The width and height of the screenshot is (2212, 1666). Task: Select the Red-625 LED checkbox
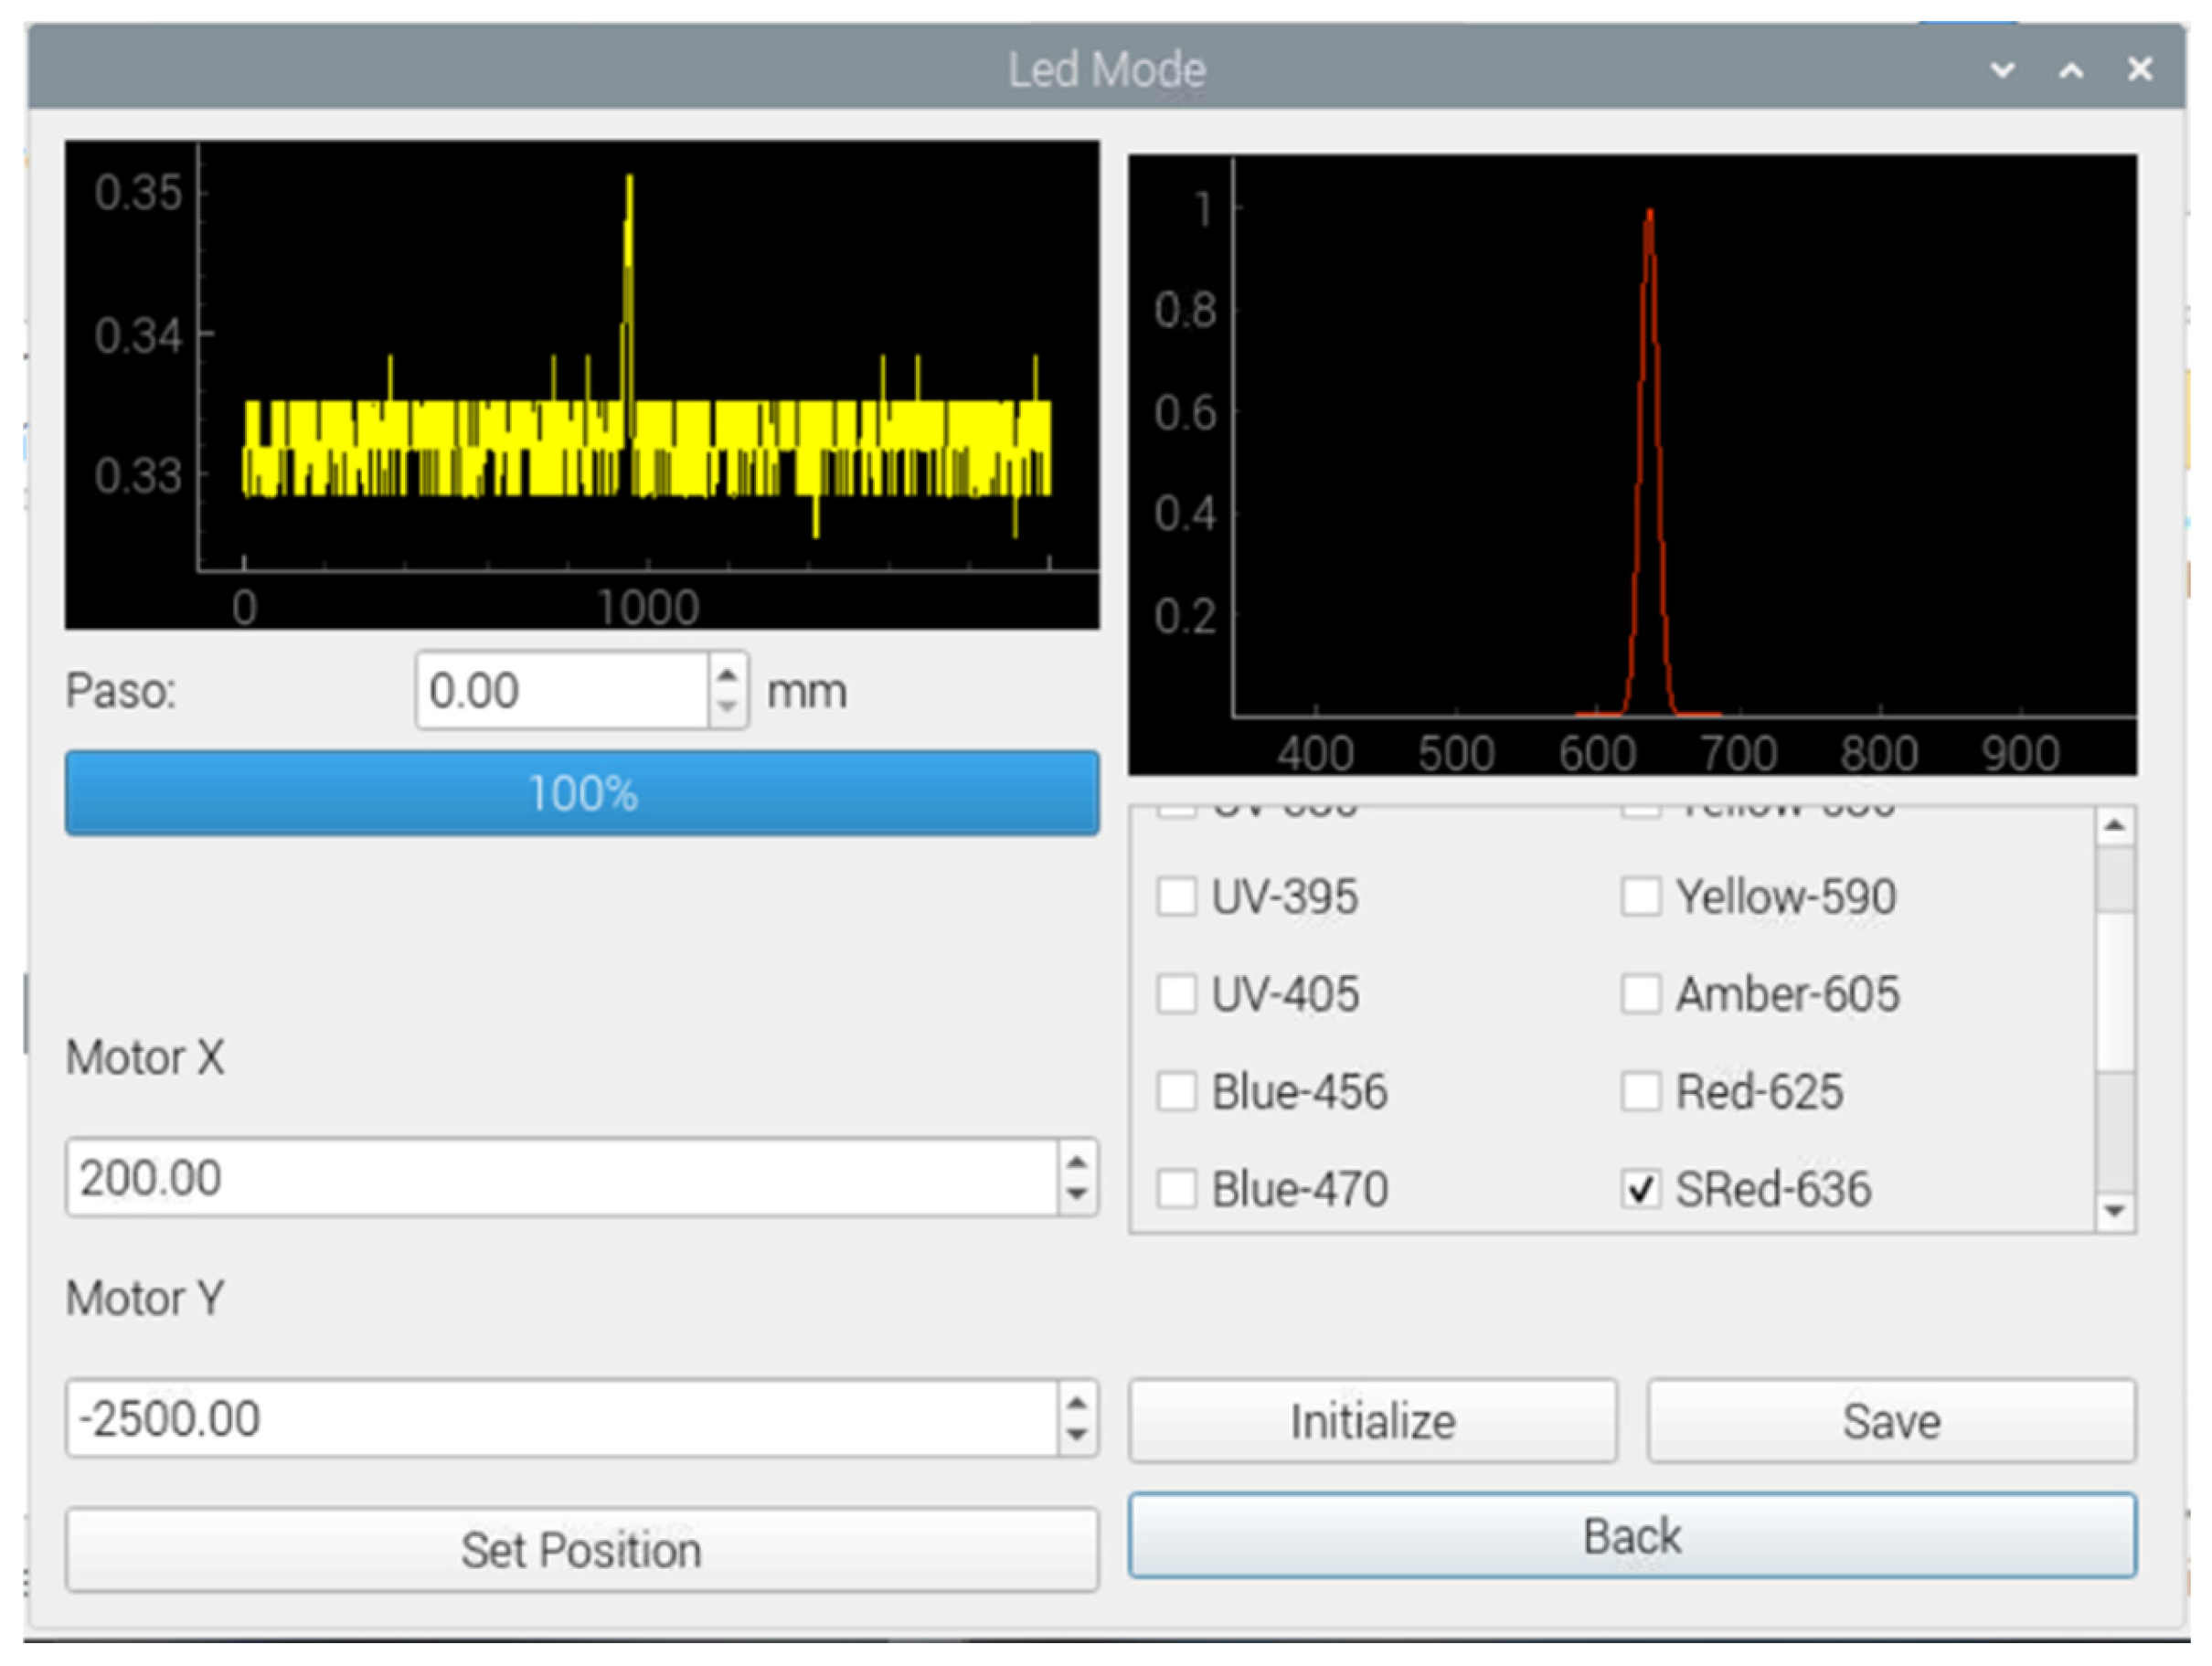point(1640,1092)
